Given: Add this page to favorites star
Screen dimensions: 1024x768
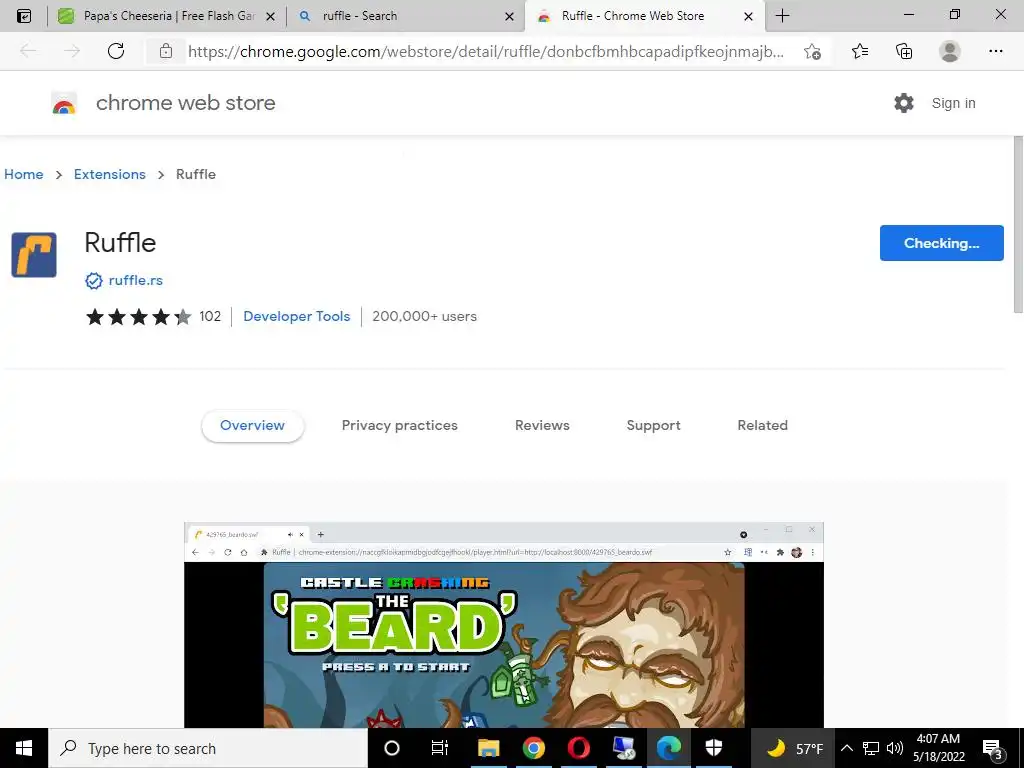Looking at the screenshot, I should coord(812,51).
